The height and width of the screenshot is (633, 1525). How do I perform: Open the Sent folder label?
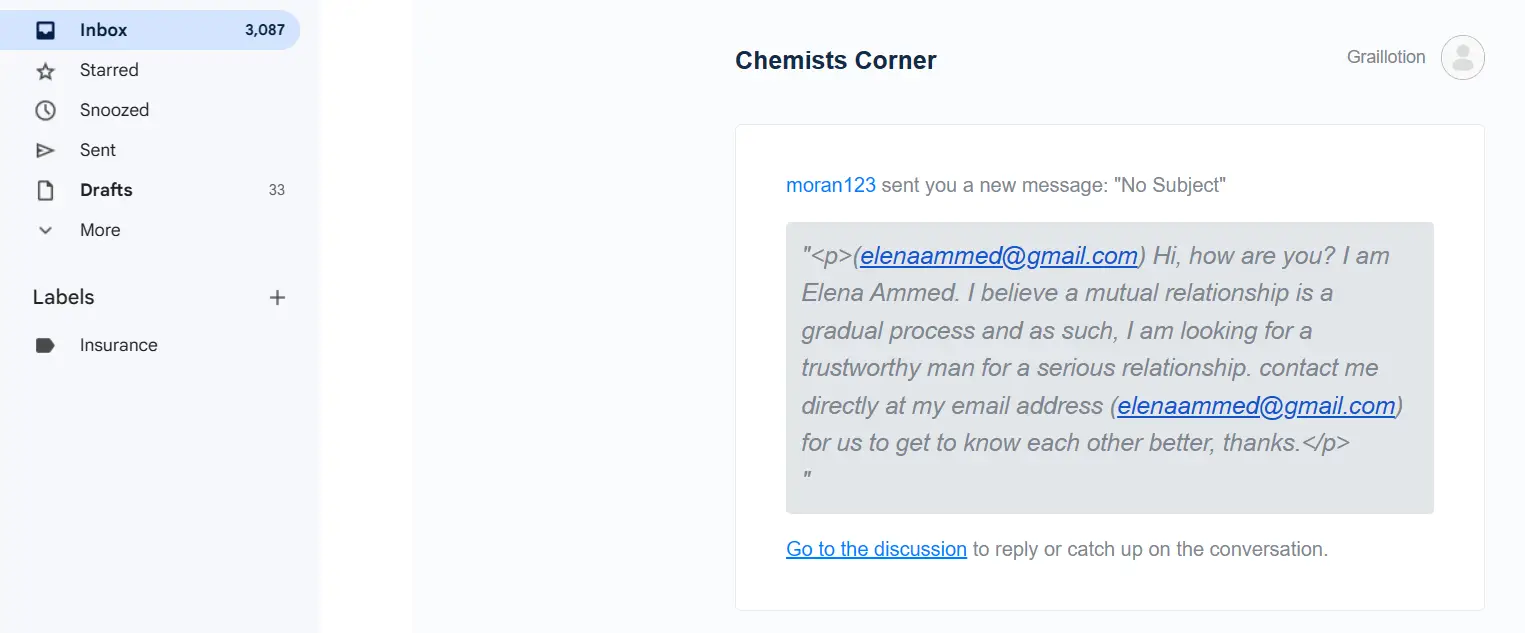pyautogui.click(x=98, y=150)
